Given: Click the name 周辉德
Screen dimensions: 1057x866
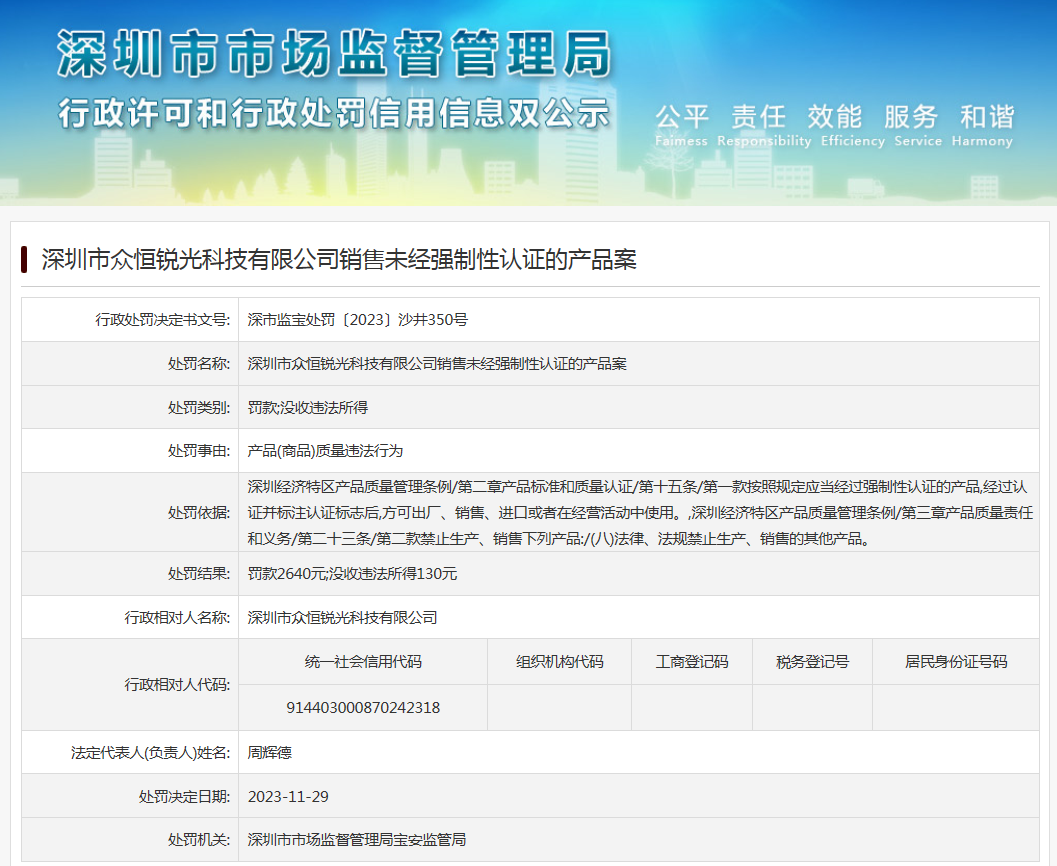Looking at the screenshot, I should click(x=270, y=753).
